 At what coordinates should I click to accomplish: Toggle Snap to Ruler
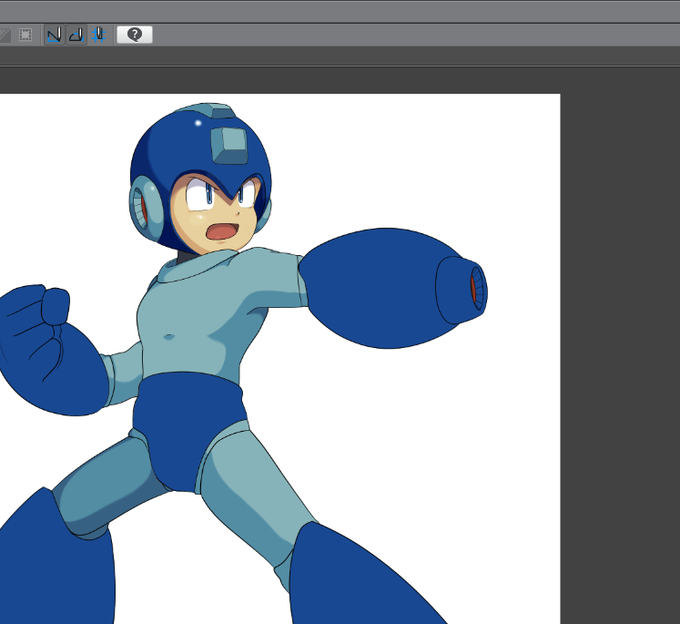pyautogui.click(x=55, y=35)
